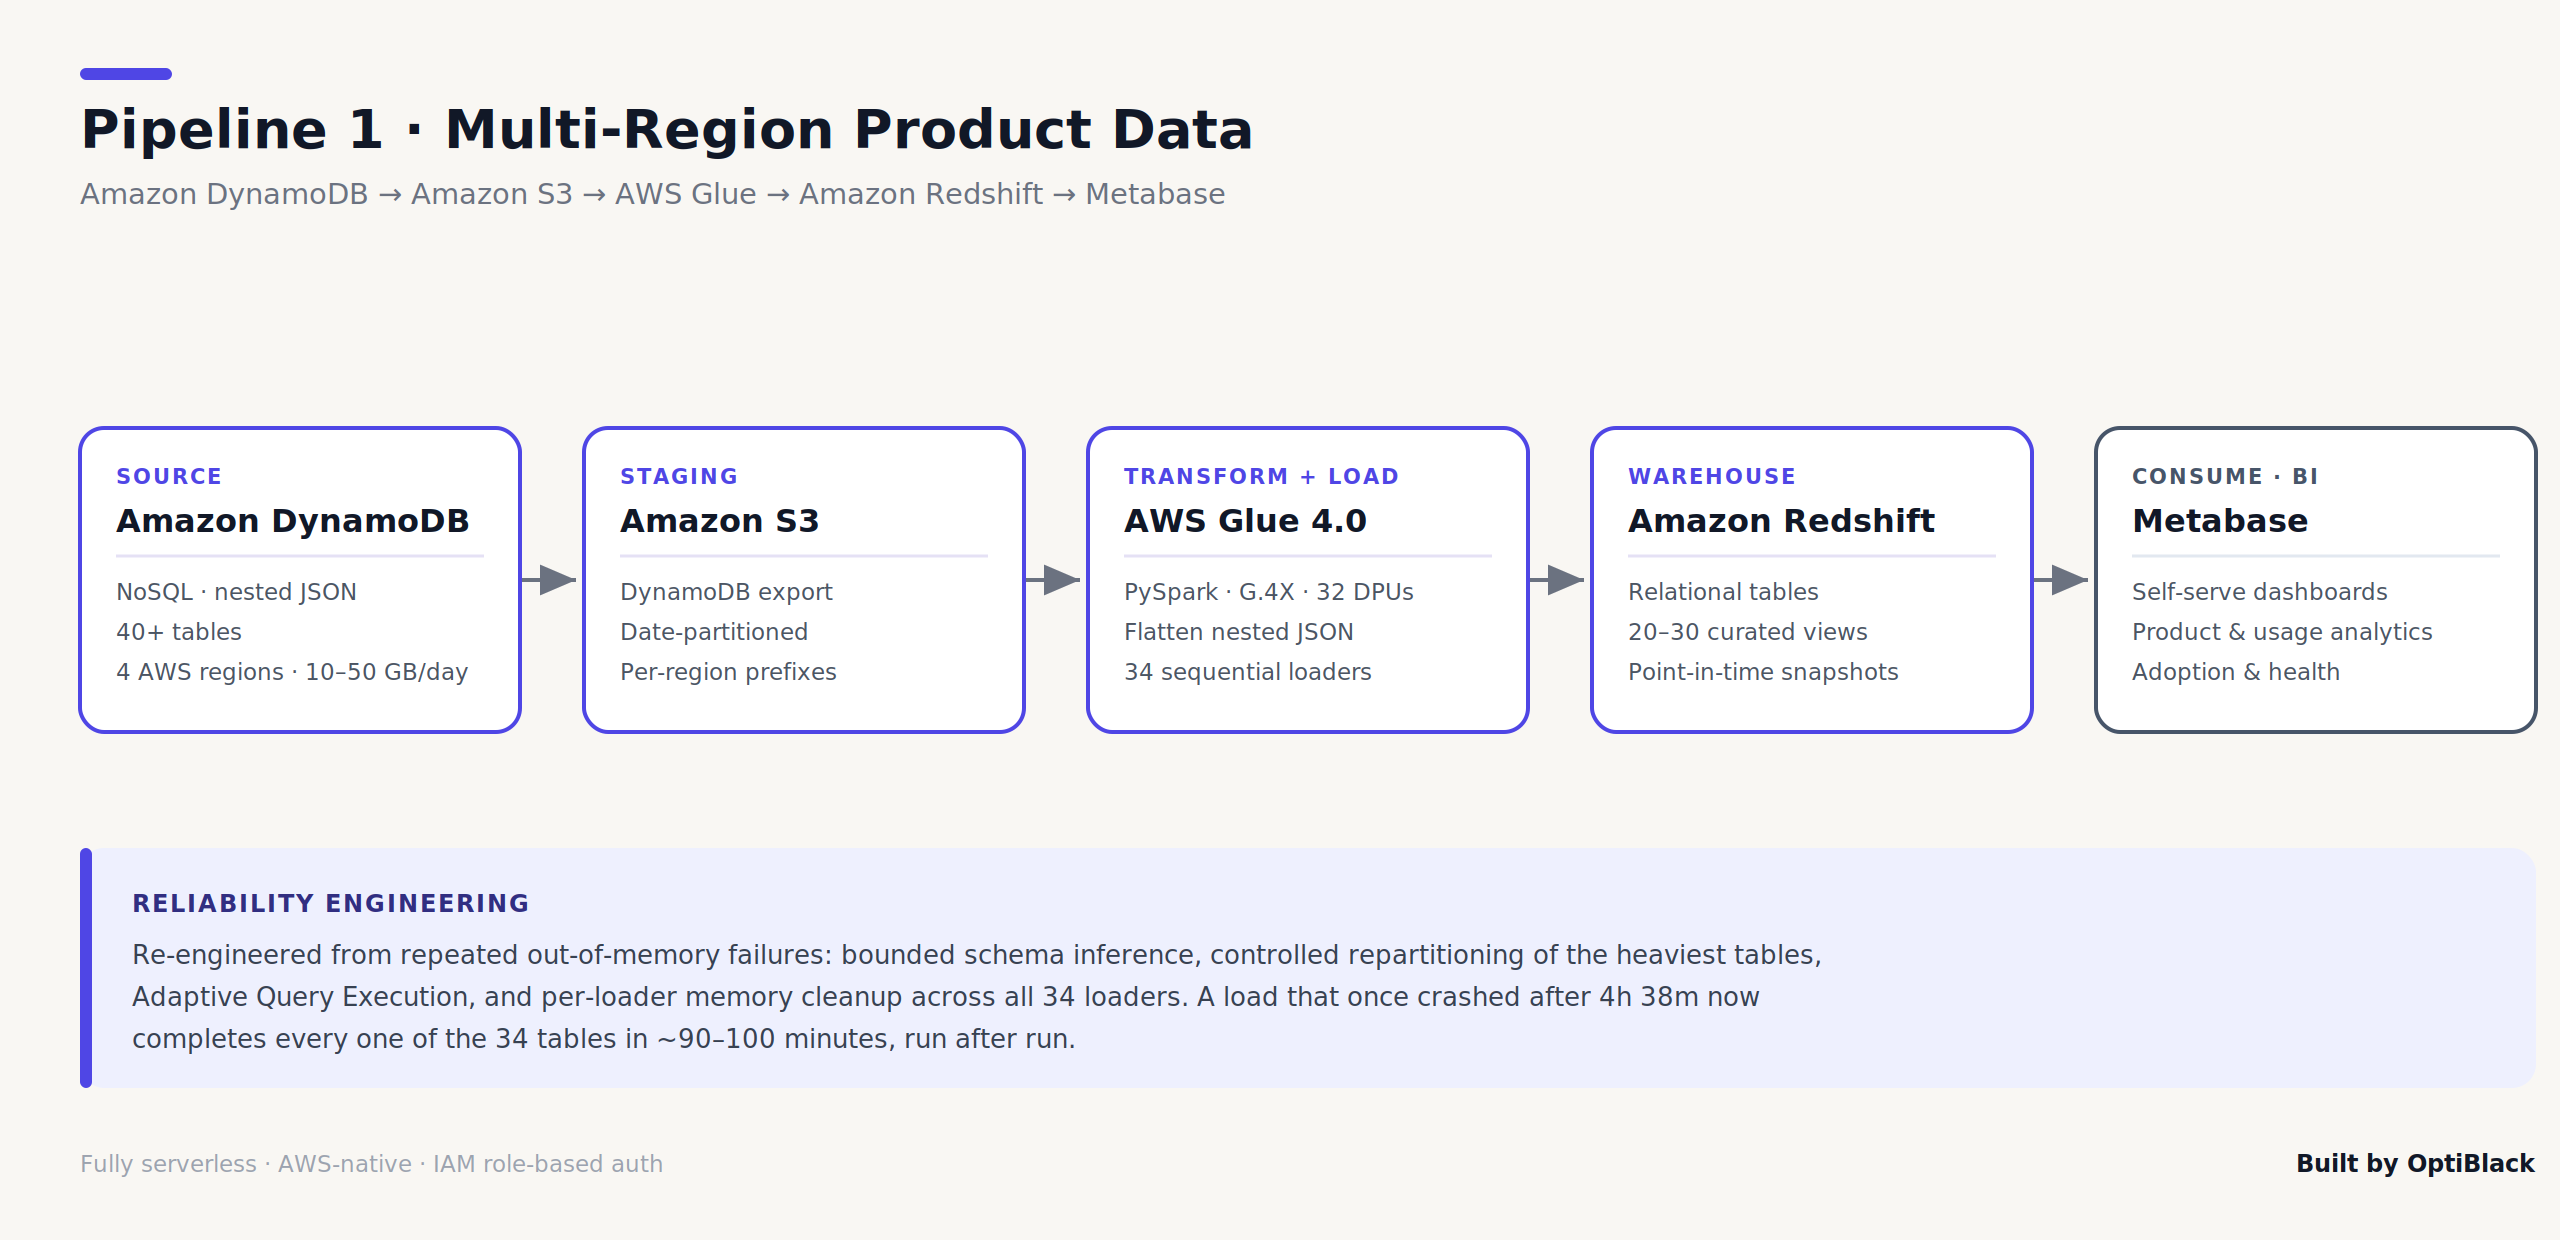Viewport: 2560px width, 1240px height.
Task: Click the "WAREHOUSE" card label
Action: click(x=1712, y=477)
